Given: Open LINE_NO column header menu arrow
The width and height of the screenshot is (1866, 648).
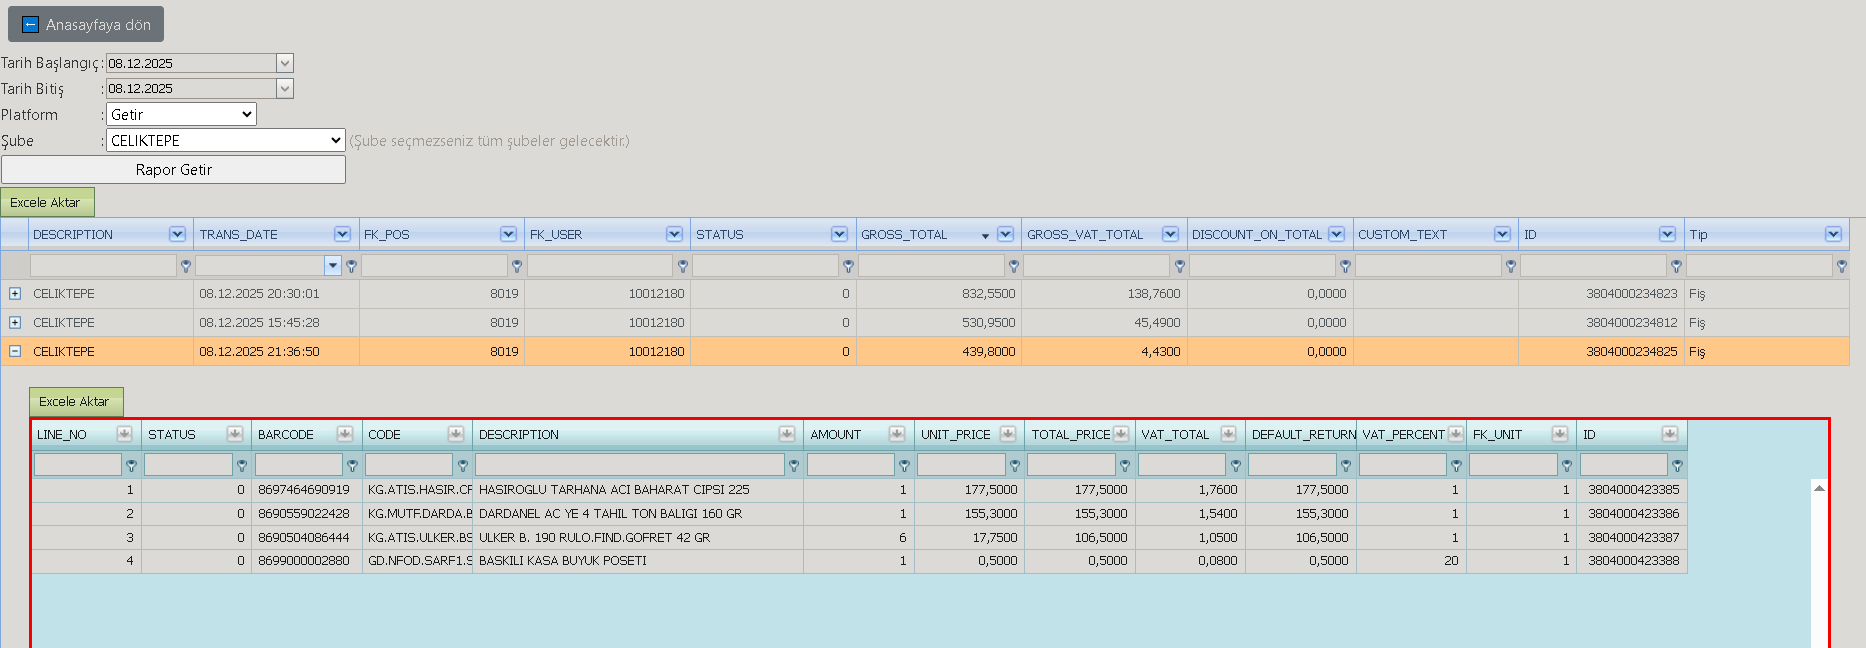Looking at the screenshot, I should tap(124, 434).
